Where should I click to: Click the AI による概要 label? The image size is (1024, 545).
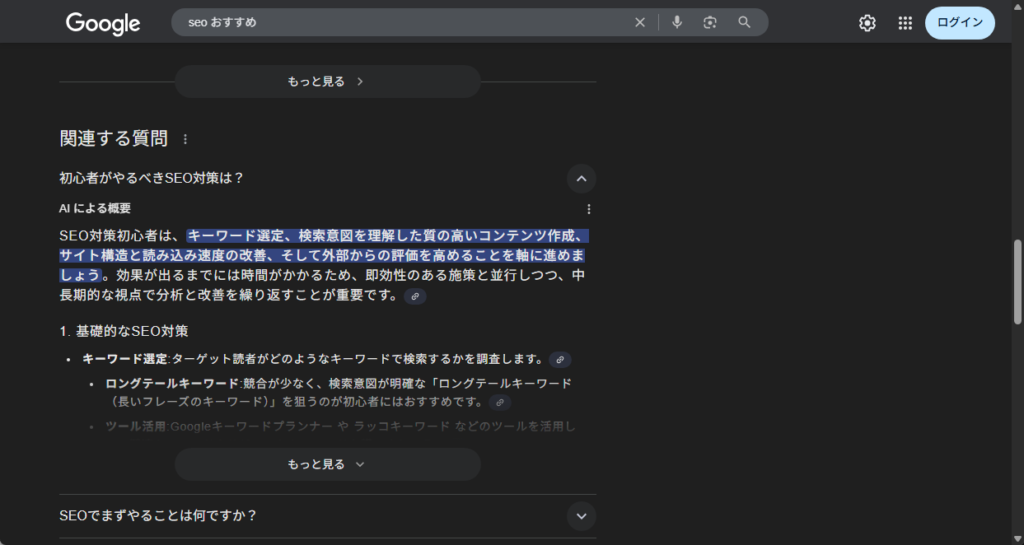click(95, 208)
